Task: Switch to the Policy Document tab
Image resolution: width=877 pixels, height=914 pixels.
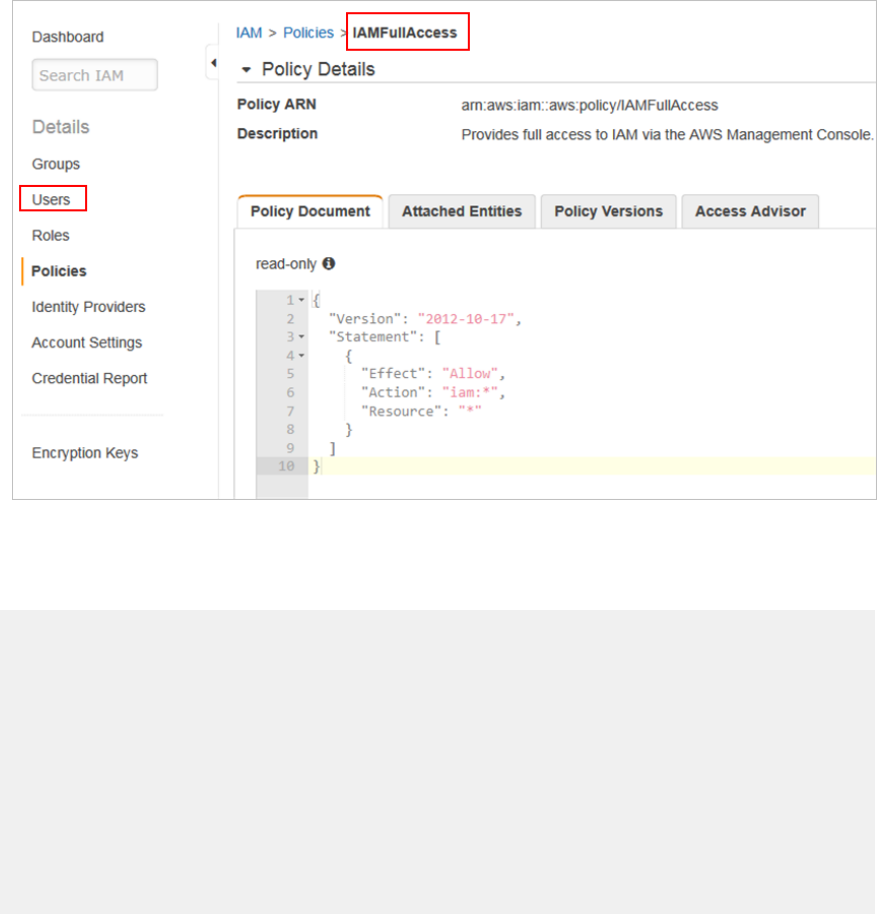Action: pos(310,211)
